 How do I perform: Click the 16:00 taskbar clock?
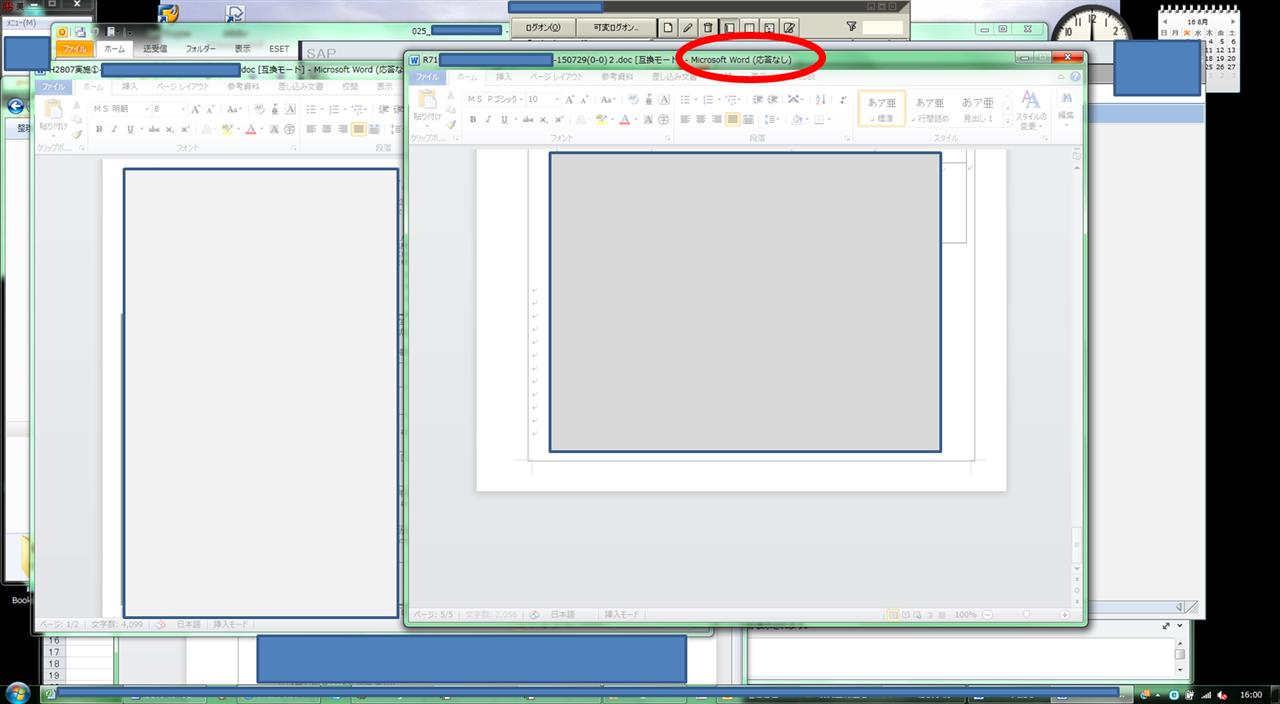coord(1251,694)
